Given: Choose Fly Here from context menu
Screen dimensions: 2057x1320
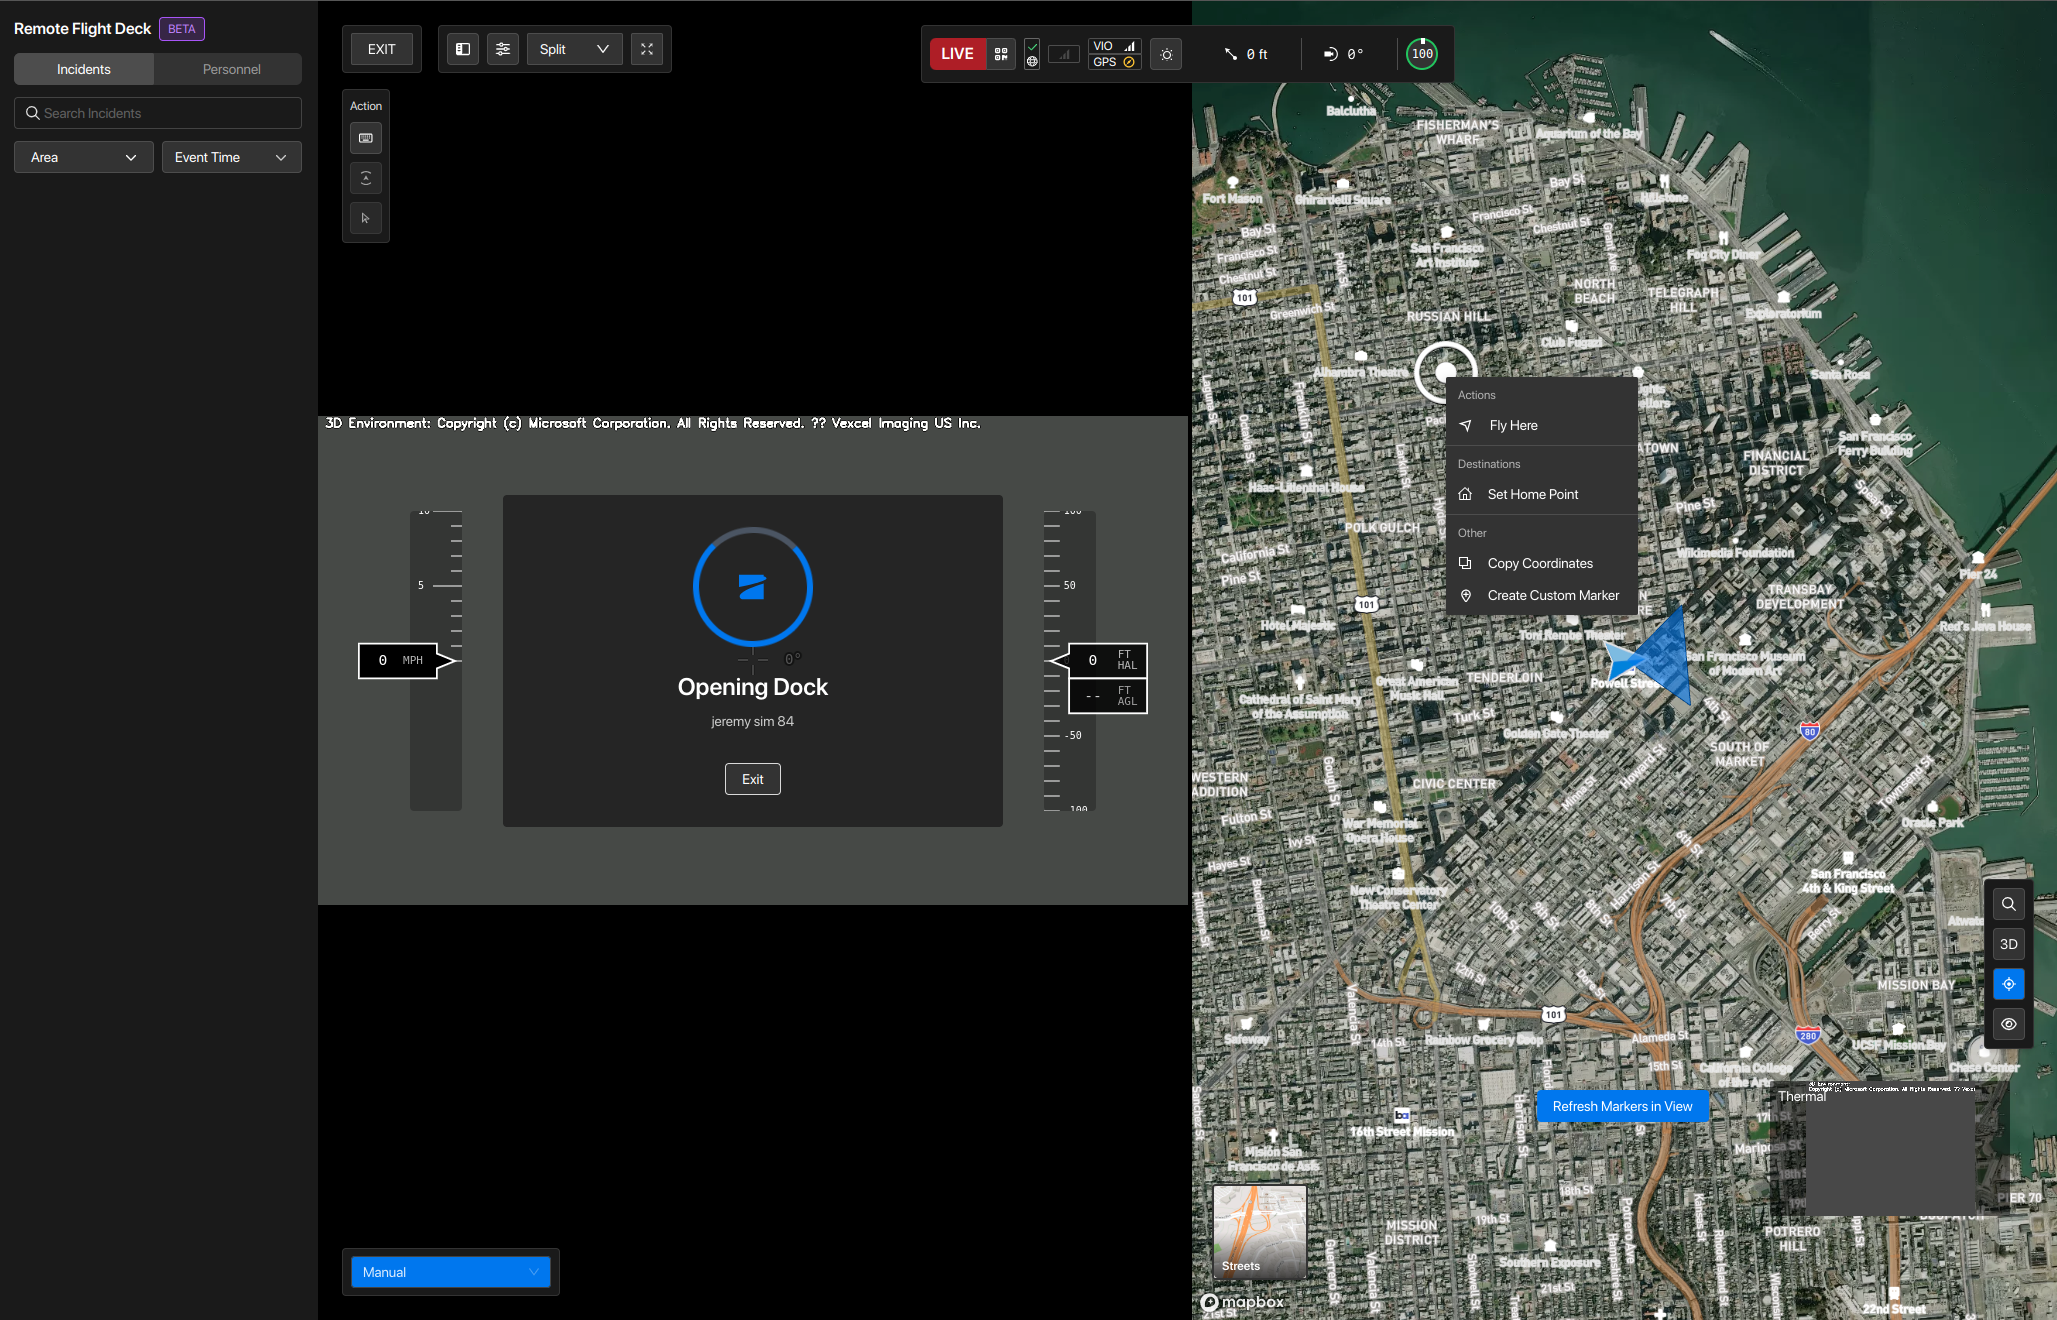Looking at the screenshot, I should (x=1513, y=425).
